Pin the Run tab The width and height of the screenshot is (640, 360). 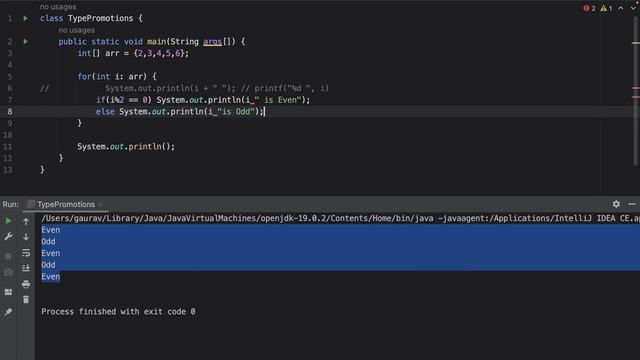(x=8, y=312)
